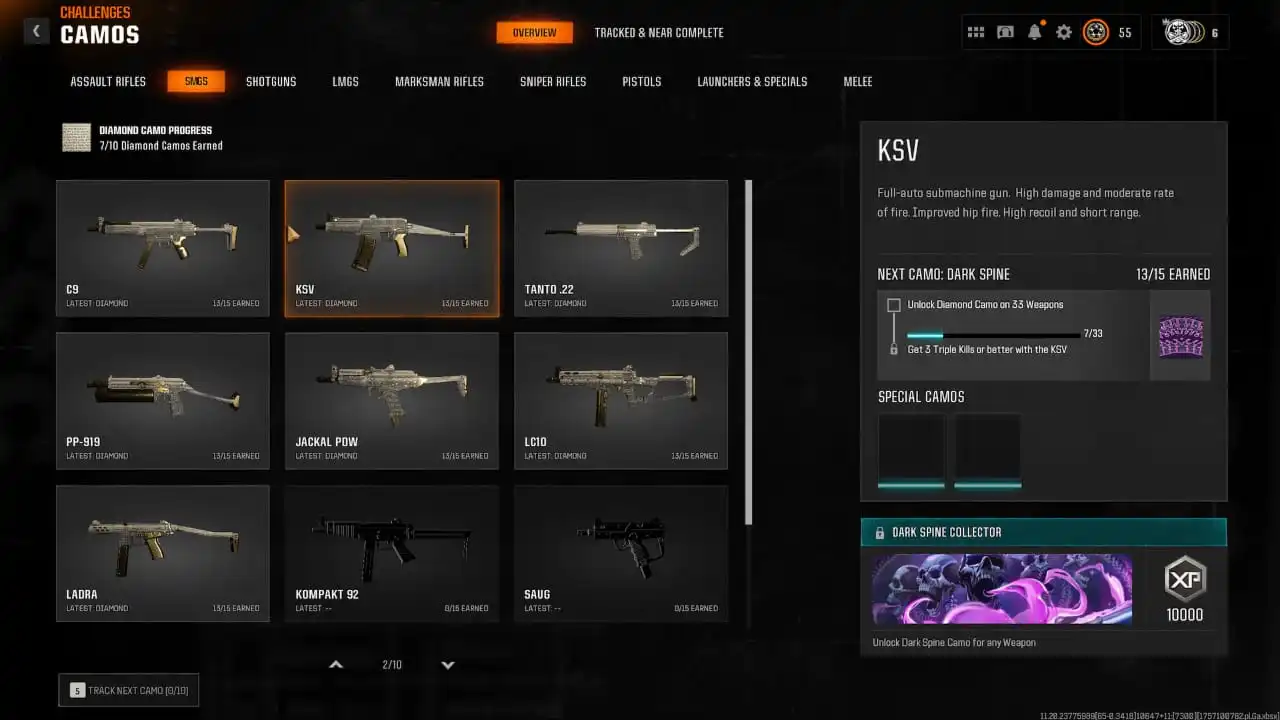
Task: Click the XP 10000 reward badge
Action: (x=1185, y=589)
